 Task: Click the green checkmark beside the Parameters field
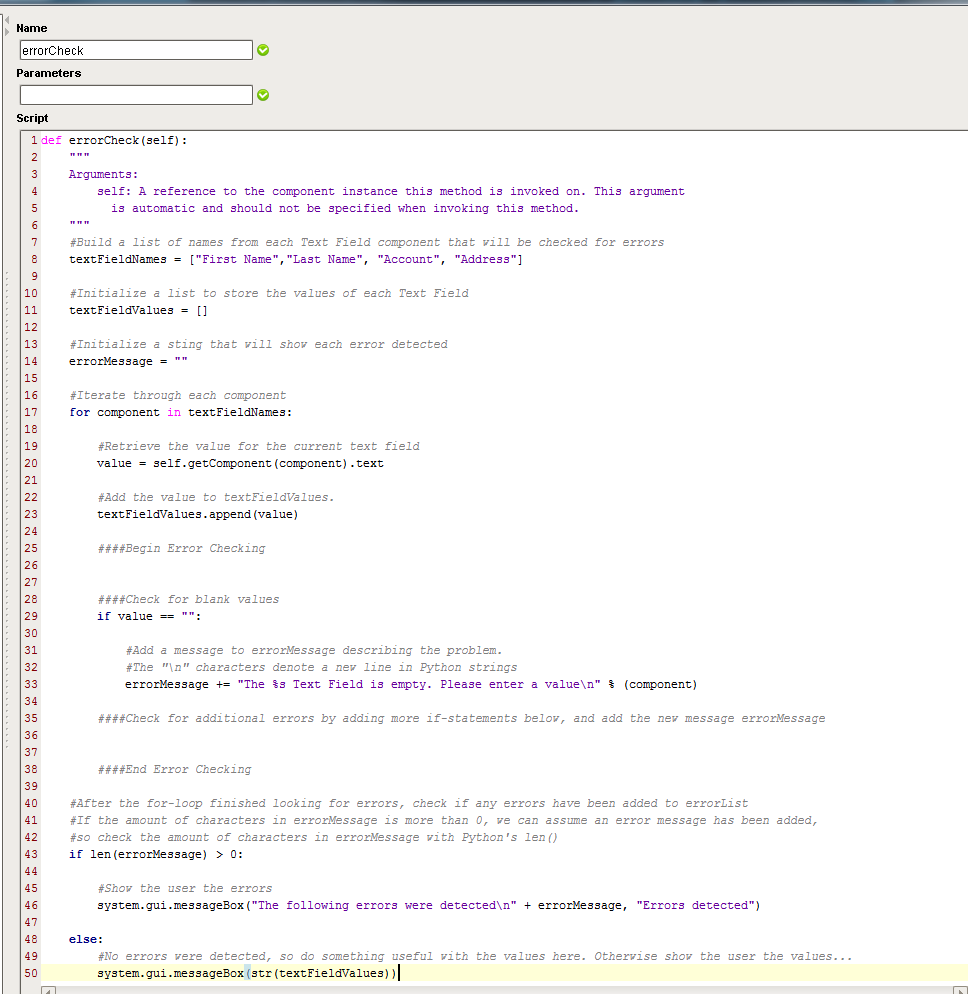263,95
